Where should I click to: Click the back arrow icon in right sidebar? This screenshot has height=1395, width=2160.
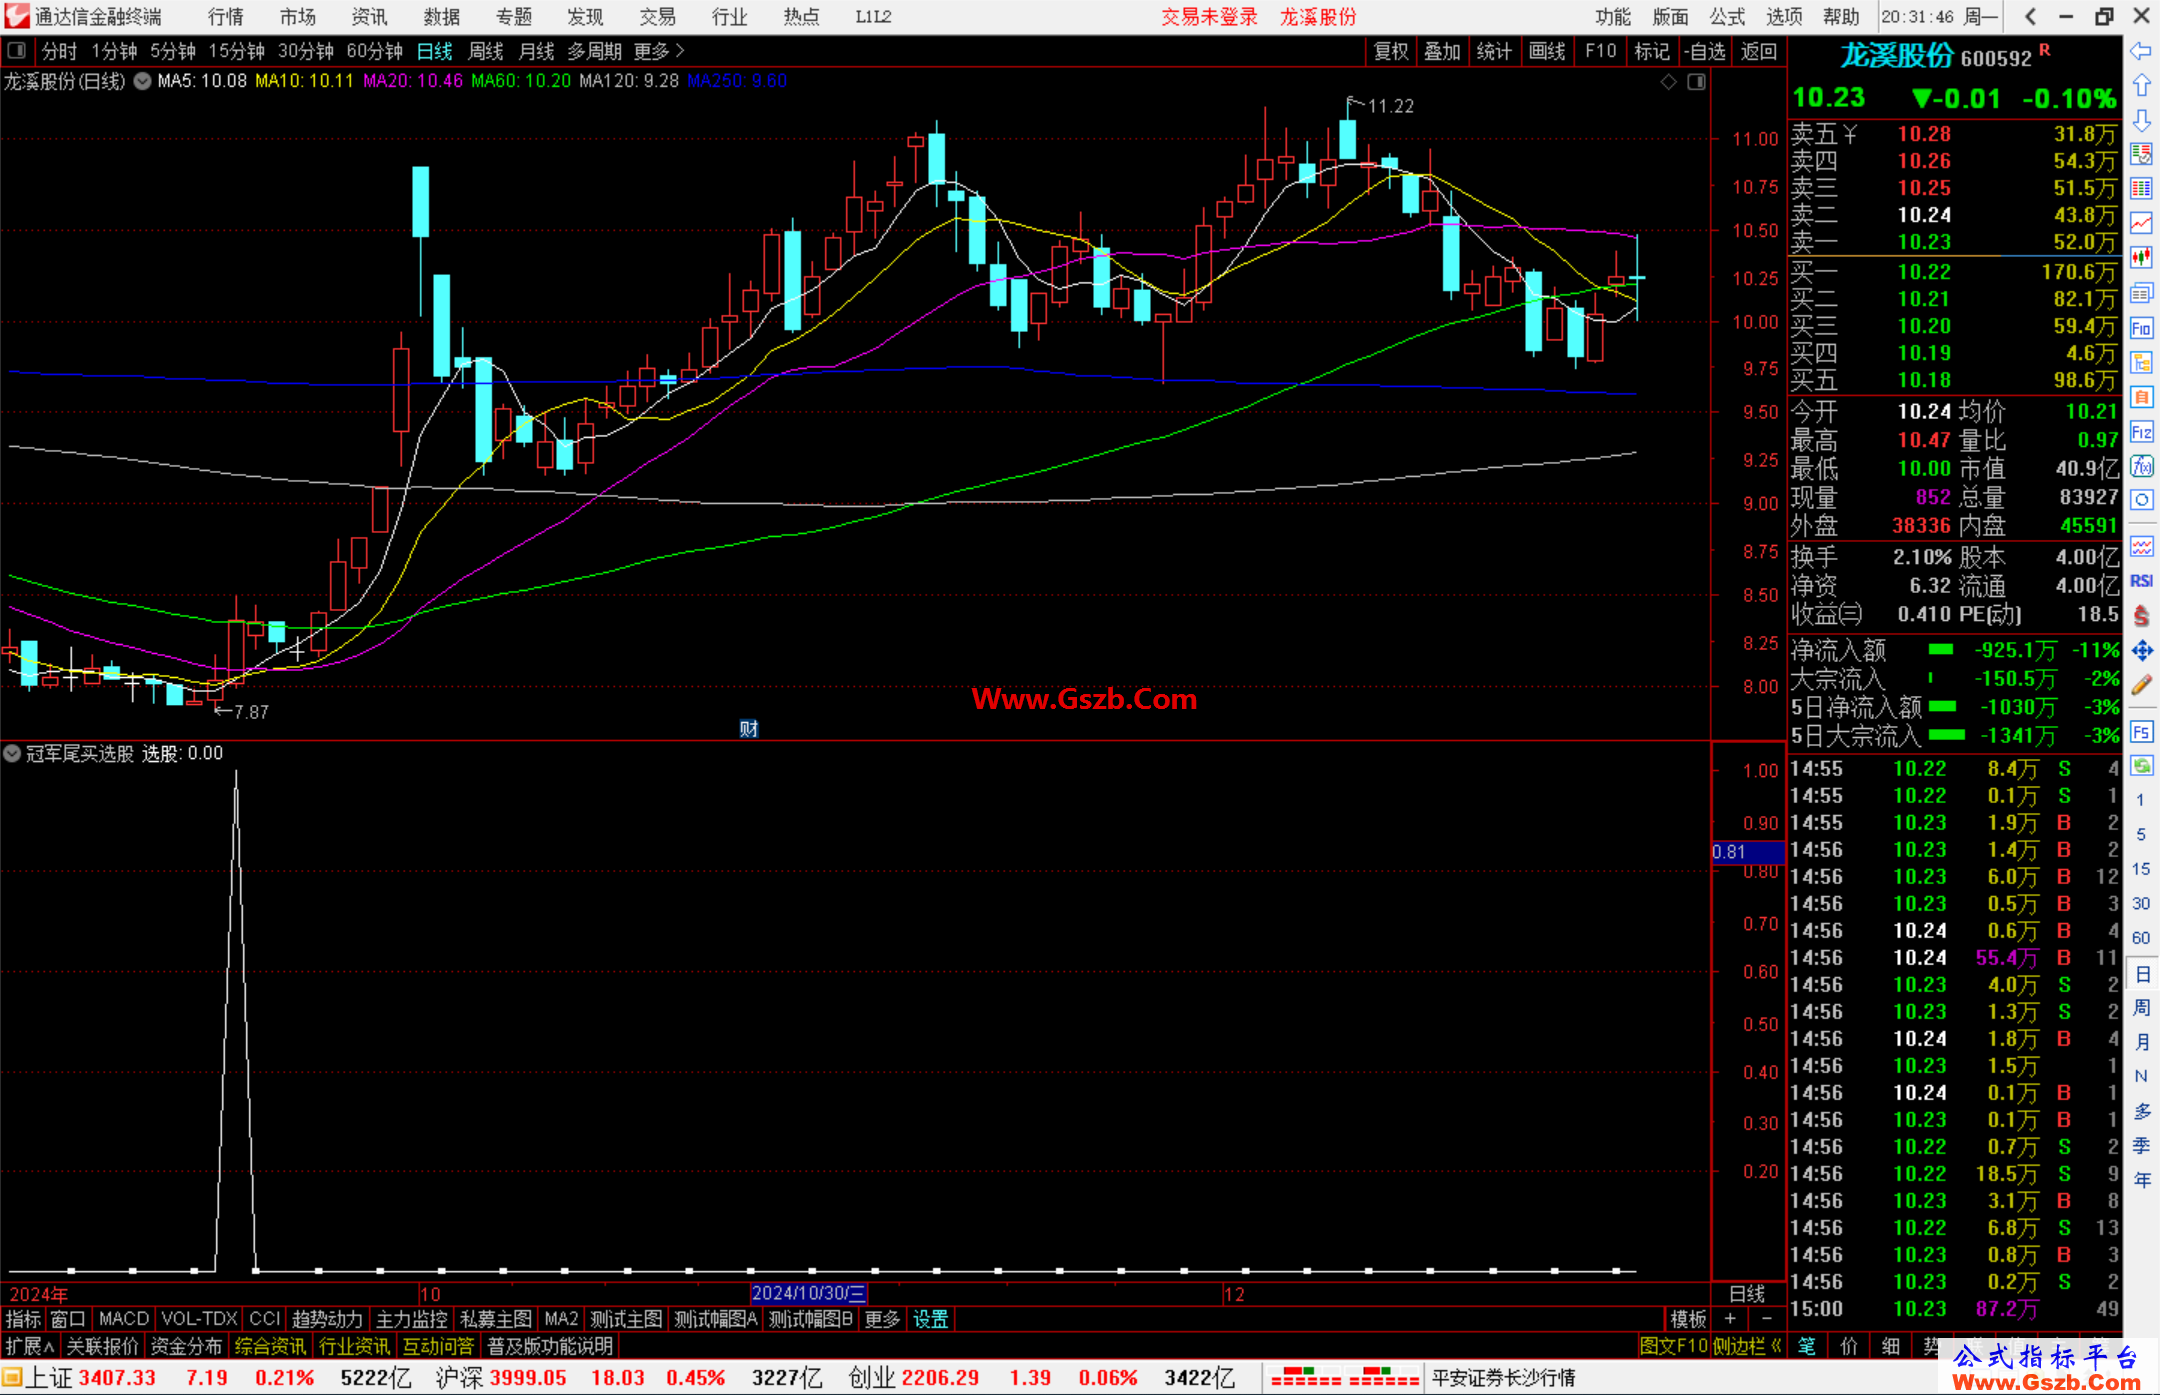[2141, 51]
